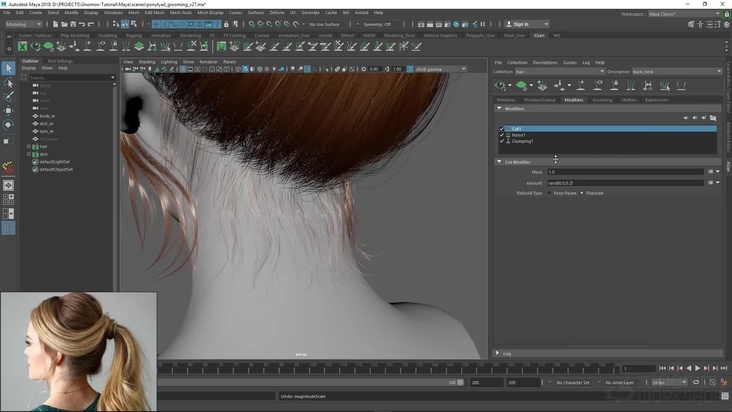Click the first XGen shelf icon
This screenshot has width=732, height=412.
point(22,46)
